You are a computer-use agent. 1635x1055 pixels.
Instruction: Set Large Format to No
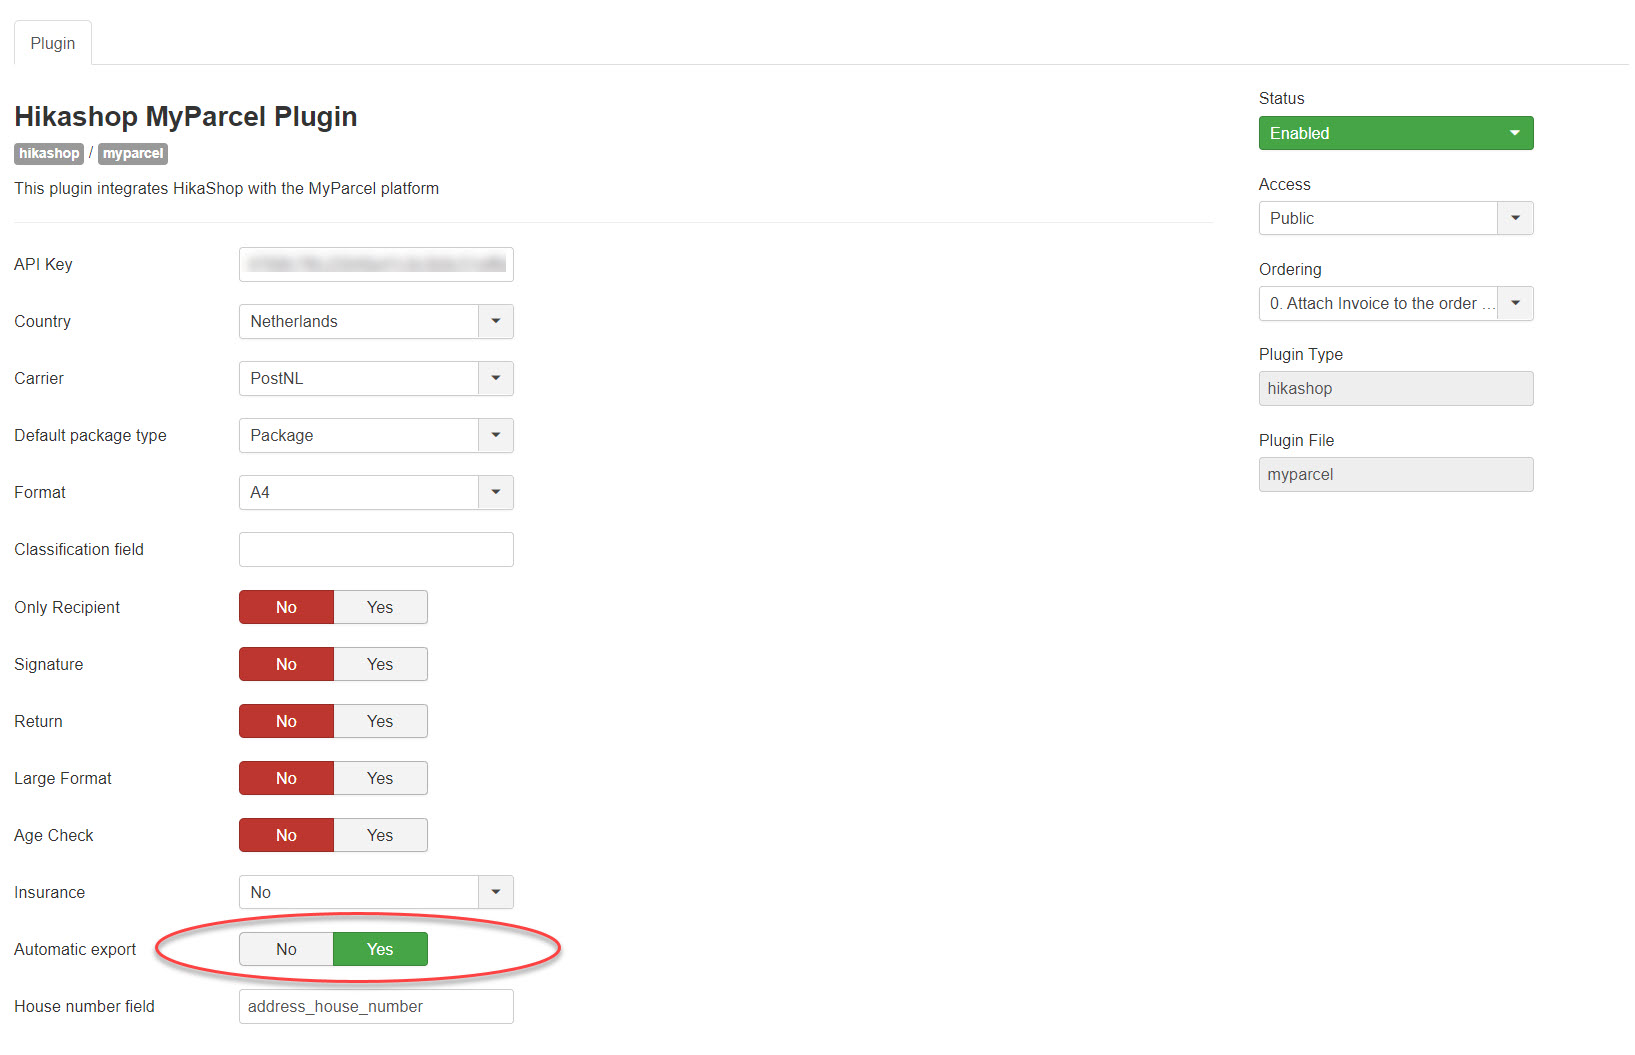(x=286, y=778)
